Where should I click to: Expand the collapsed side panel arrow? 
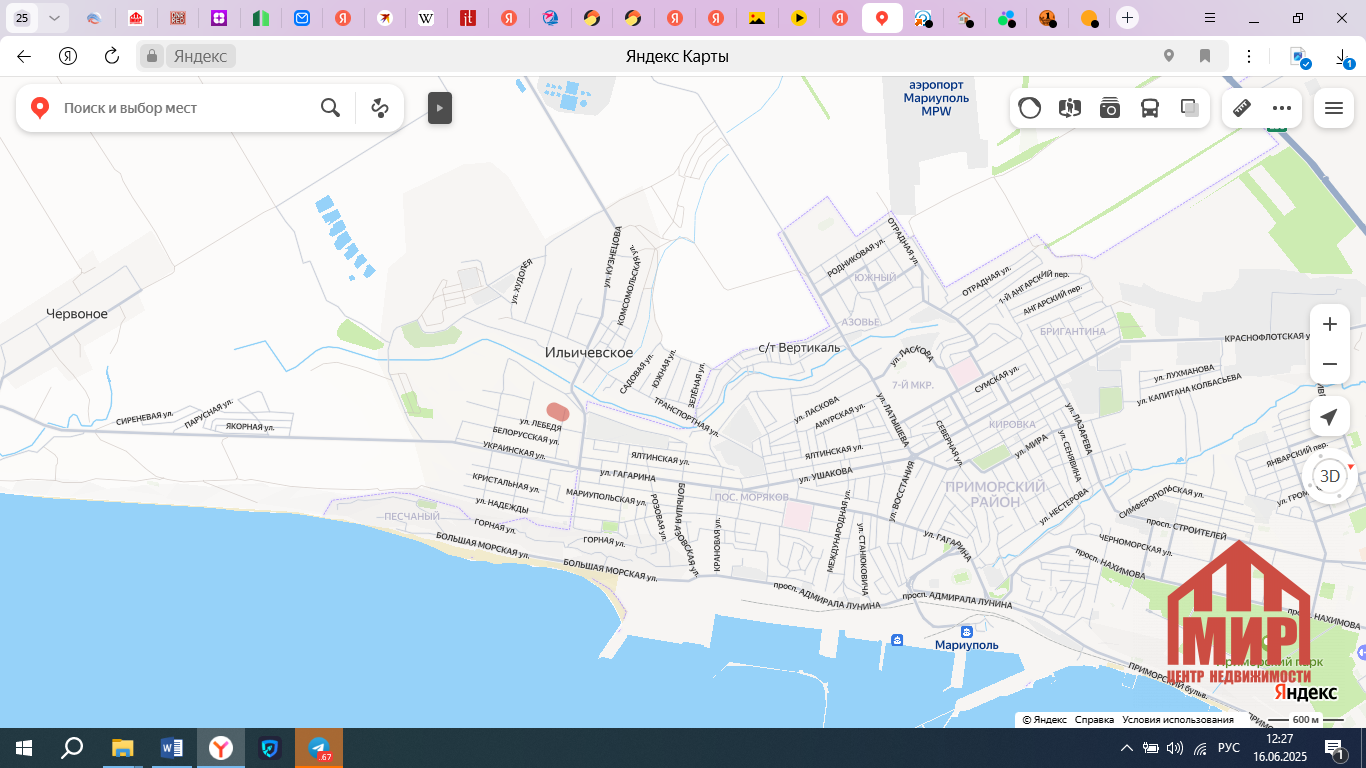pyautogui.click(x=440, y=108)
